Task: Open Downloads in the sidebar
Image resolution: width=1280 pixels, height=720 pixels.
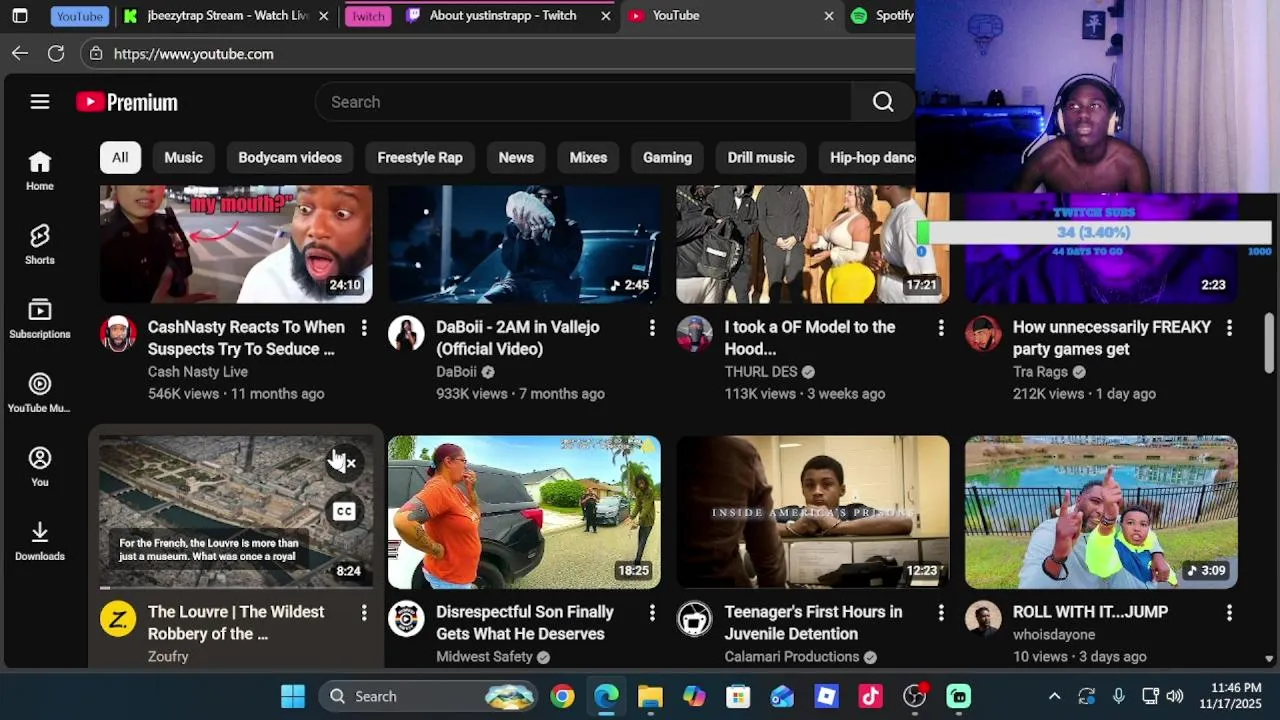Action: 40,541
